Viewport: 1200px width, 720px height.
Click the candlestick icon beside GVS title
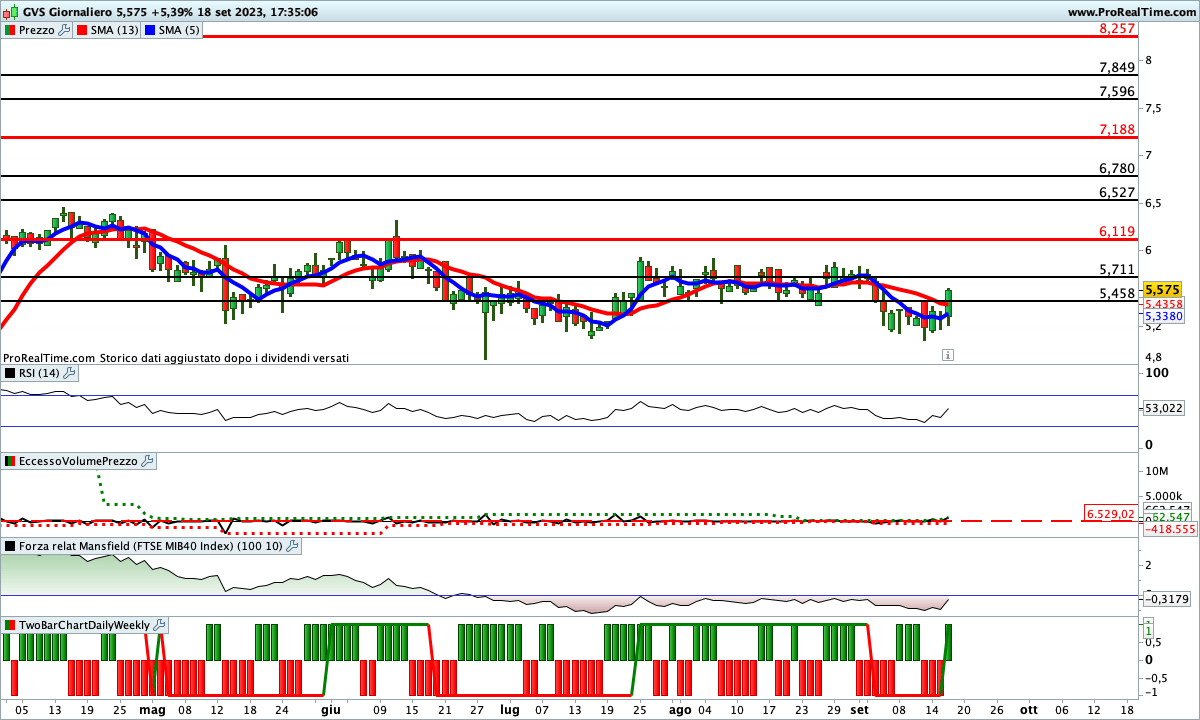click(10, 12)
